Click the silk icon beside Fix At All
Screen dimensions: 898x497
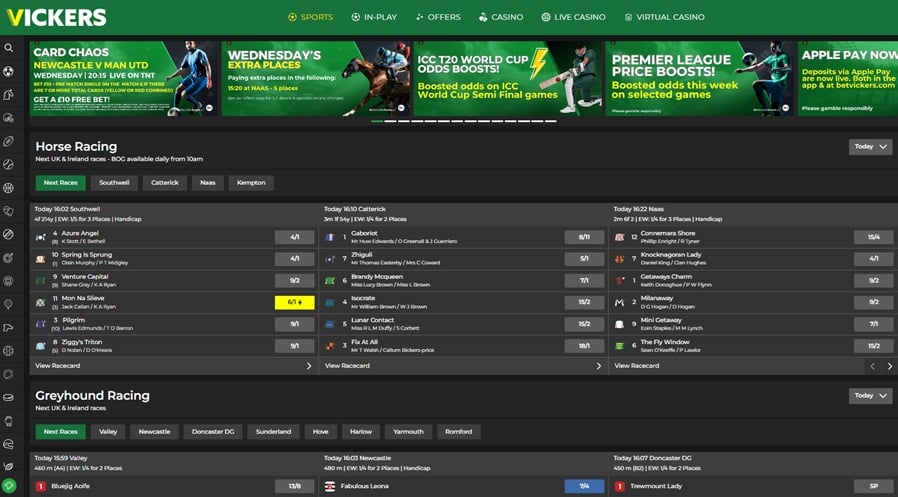pos(330,346)
